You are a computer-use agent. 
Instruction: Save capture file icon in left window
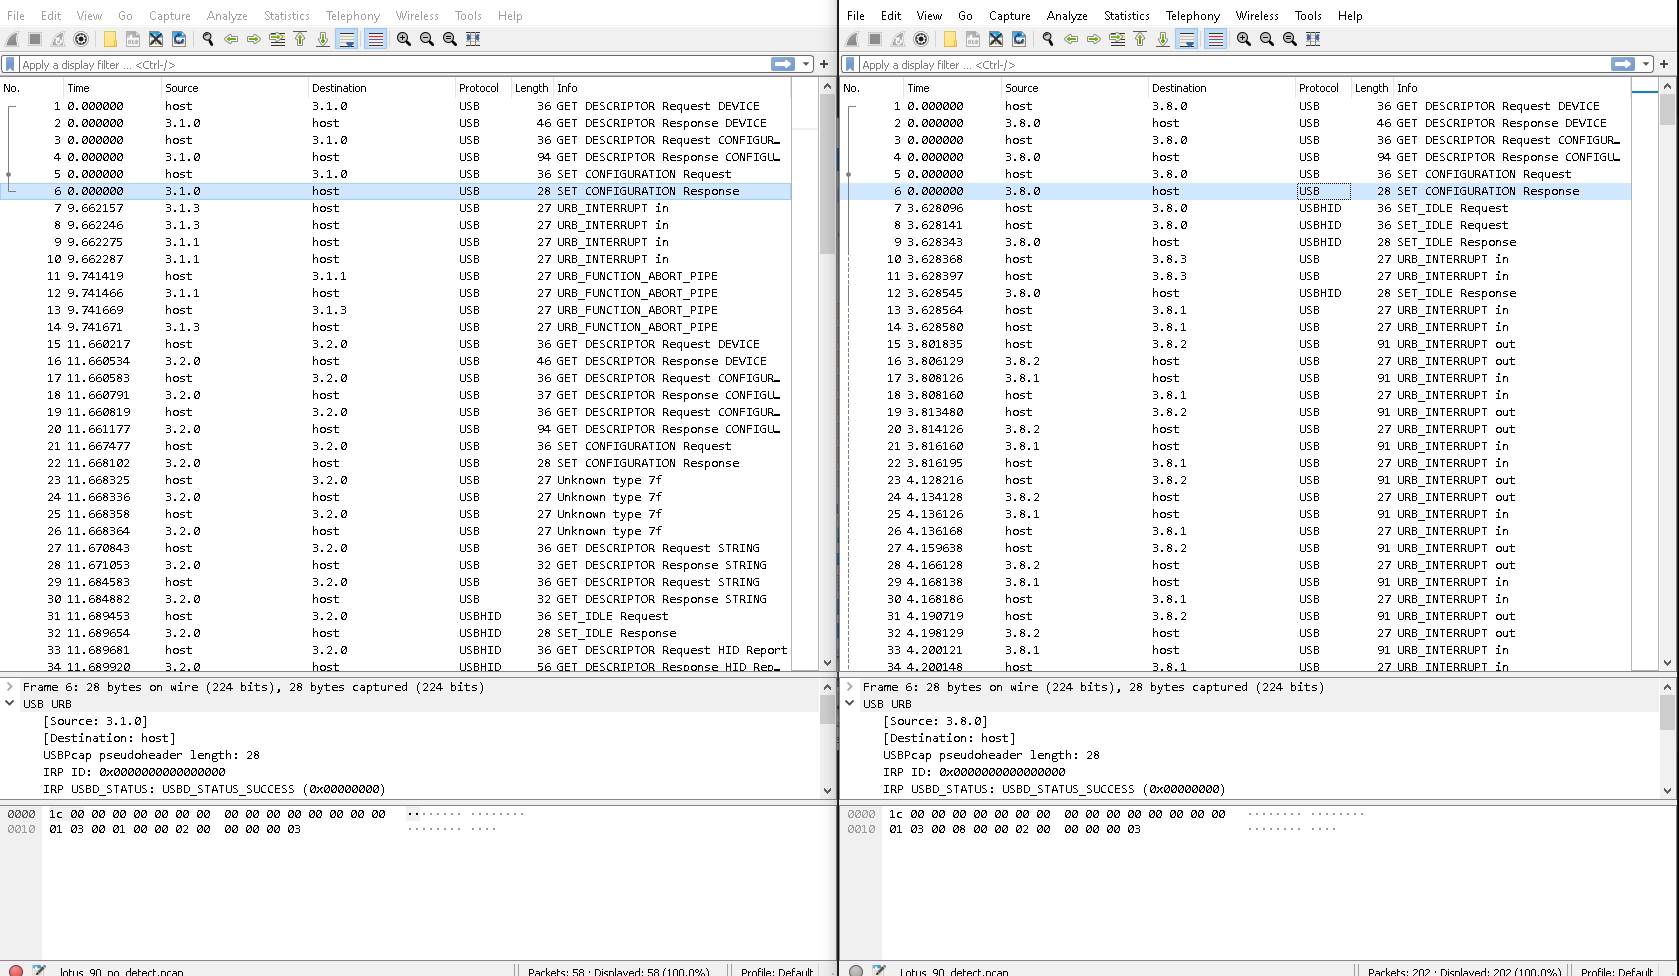133,39
